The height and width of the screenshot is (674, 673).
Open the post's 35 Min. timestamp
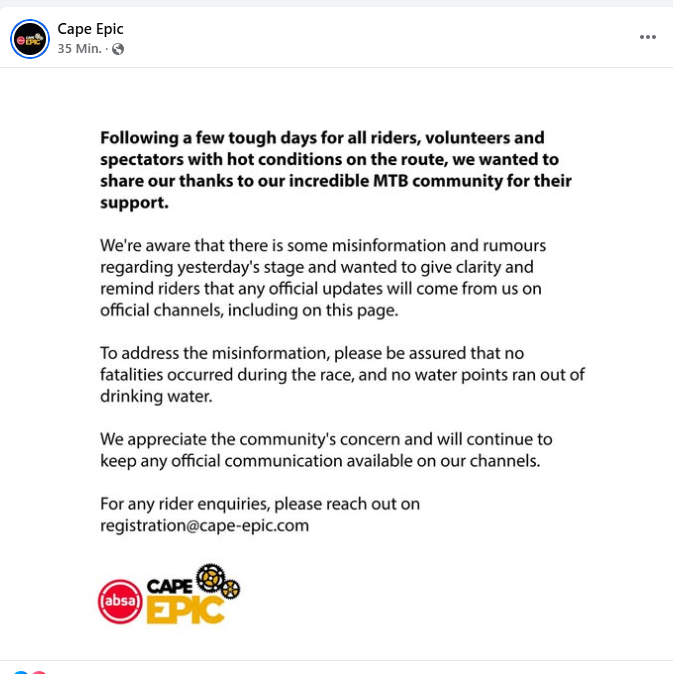(79, 48)
